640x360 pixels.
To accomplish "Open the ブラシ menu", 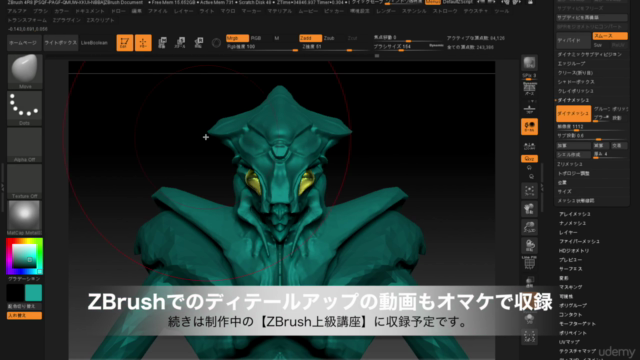I will pos(40,11).
